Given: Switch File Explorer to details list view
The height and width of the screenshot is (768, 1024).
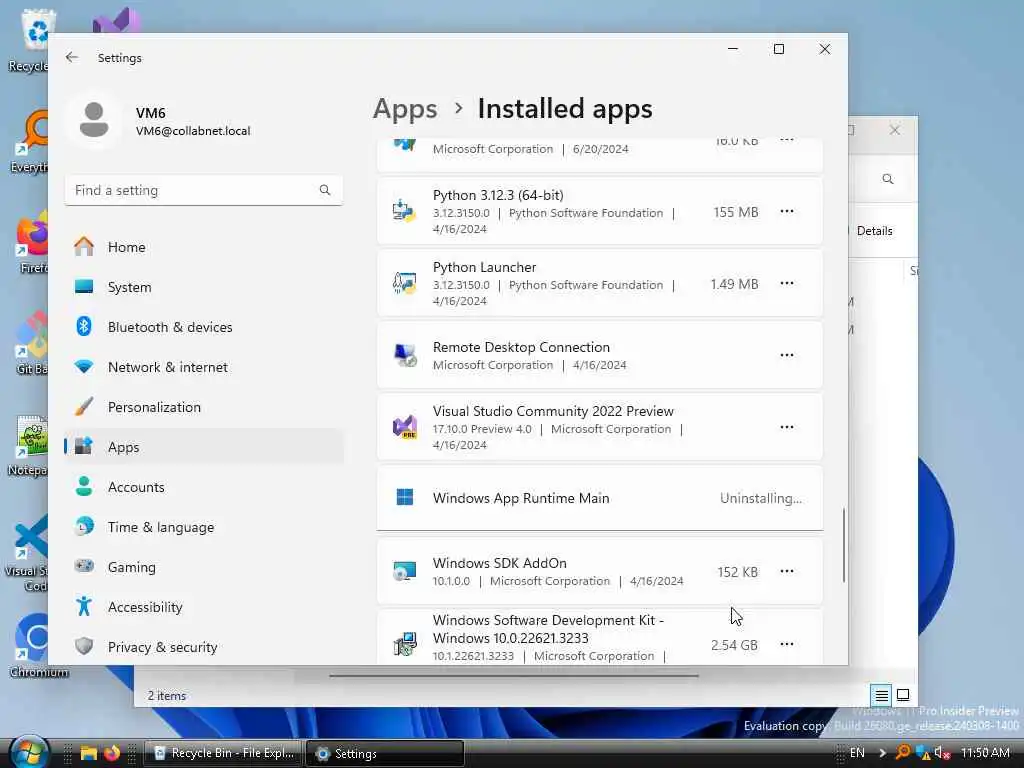Looking at the screenshot, I should tap(881, 696).
